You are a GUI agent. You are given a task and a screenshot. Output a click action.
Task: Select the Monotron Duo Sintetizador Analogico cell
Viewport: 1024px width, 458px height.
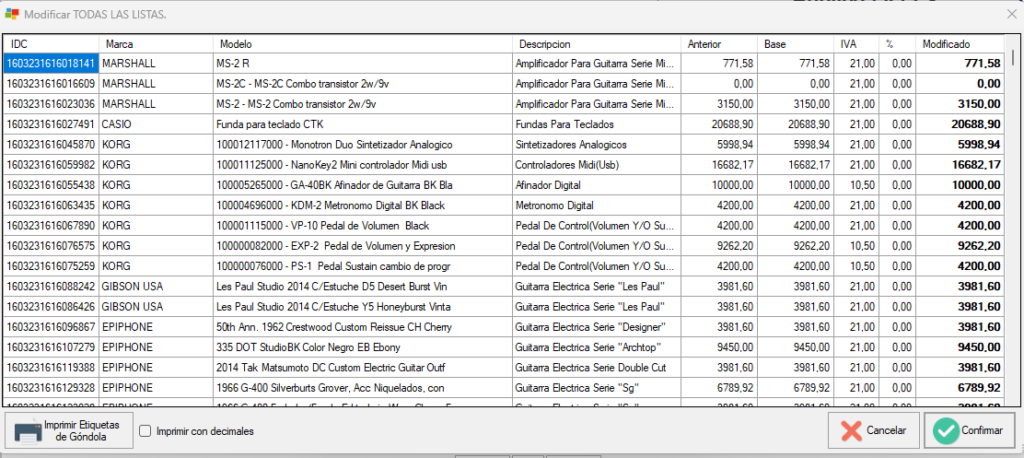[x=362, y=144]
